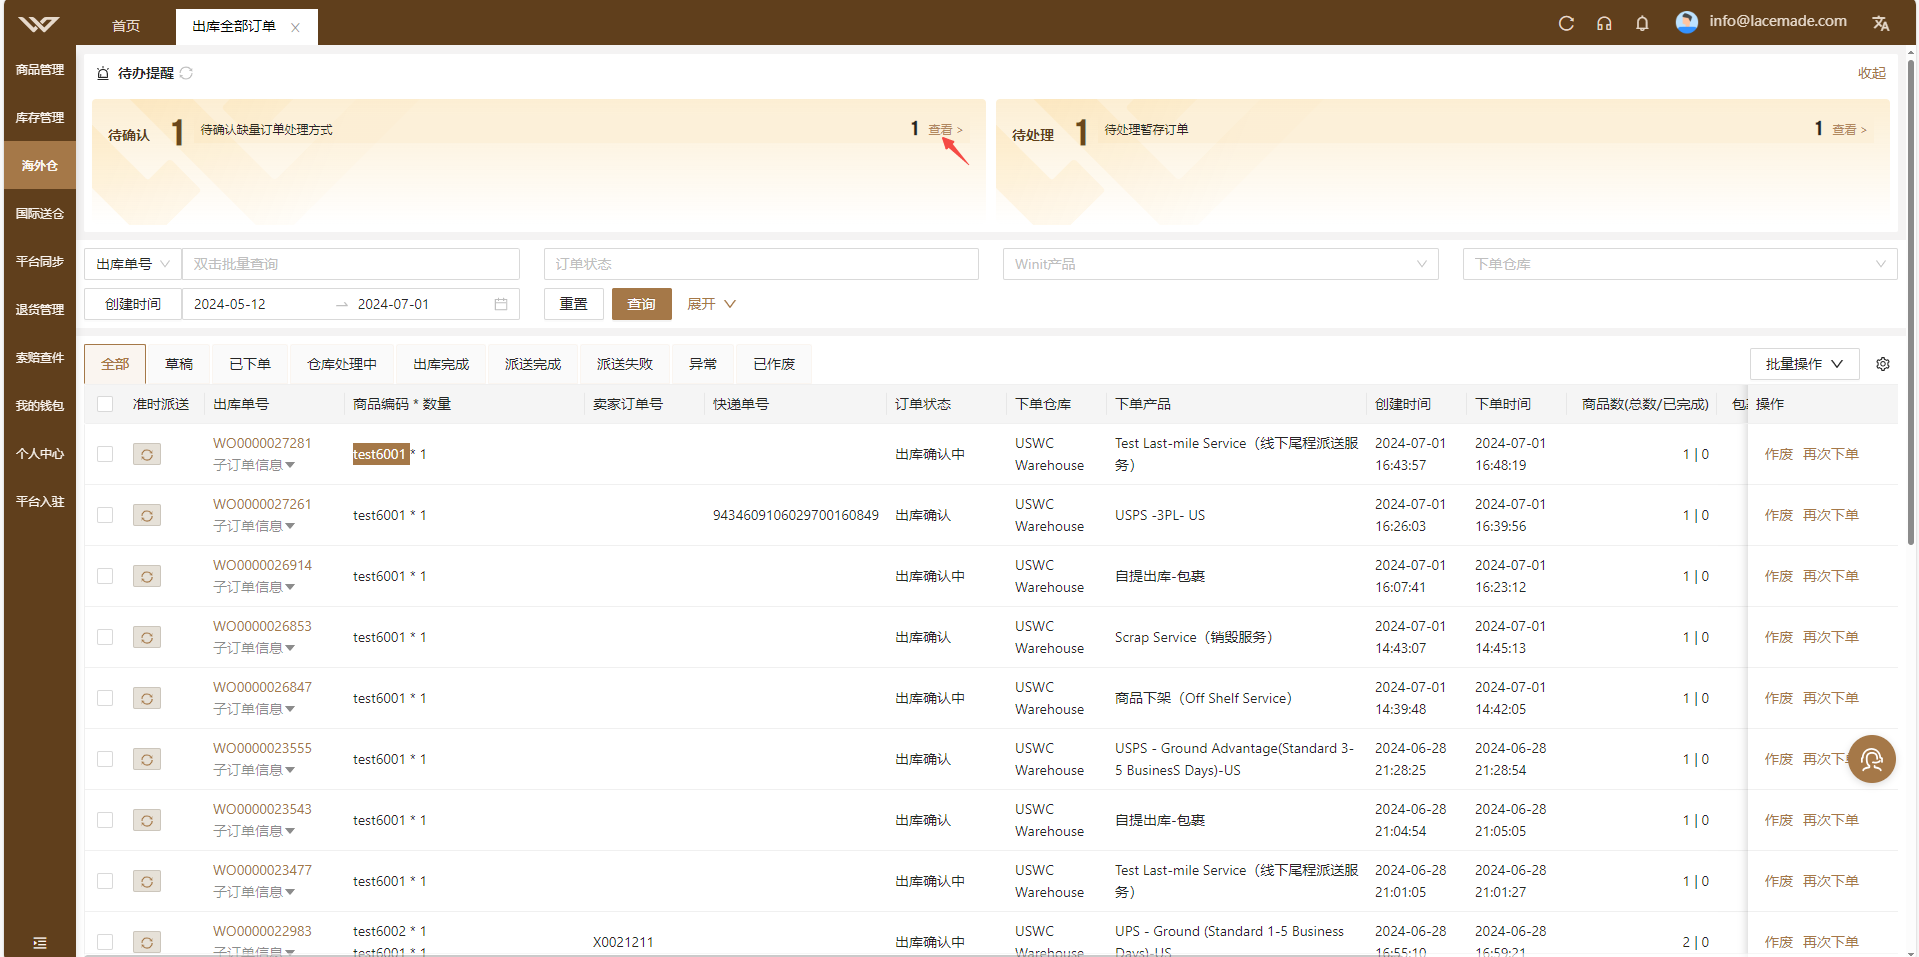Screen dimensions: 1919x957
Task: Click 作废 for order WO0000027281
Action: coord(1778,454)
